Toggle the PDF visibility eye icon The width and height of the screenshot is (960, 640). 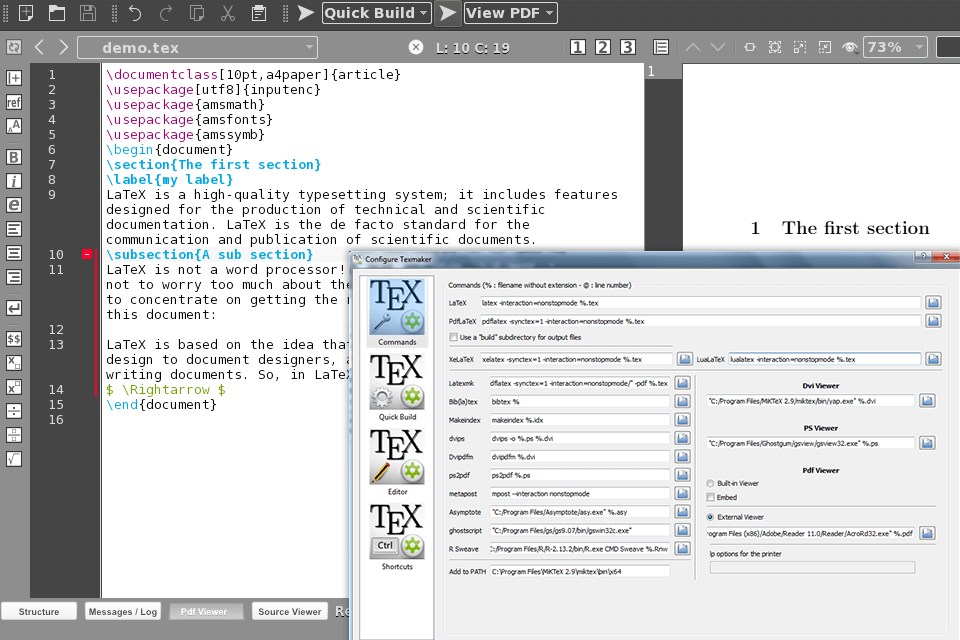(850, 47)
